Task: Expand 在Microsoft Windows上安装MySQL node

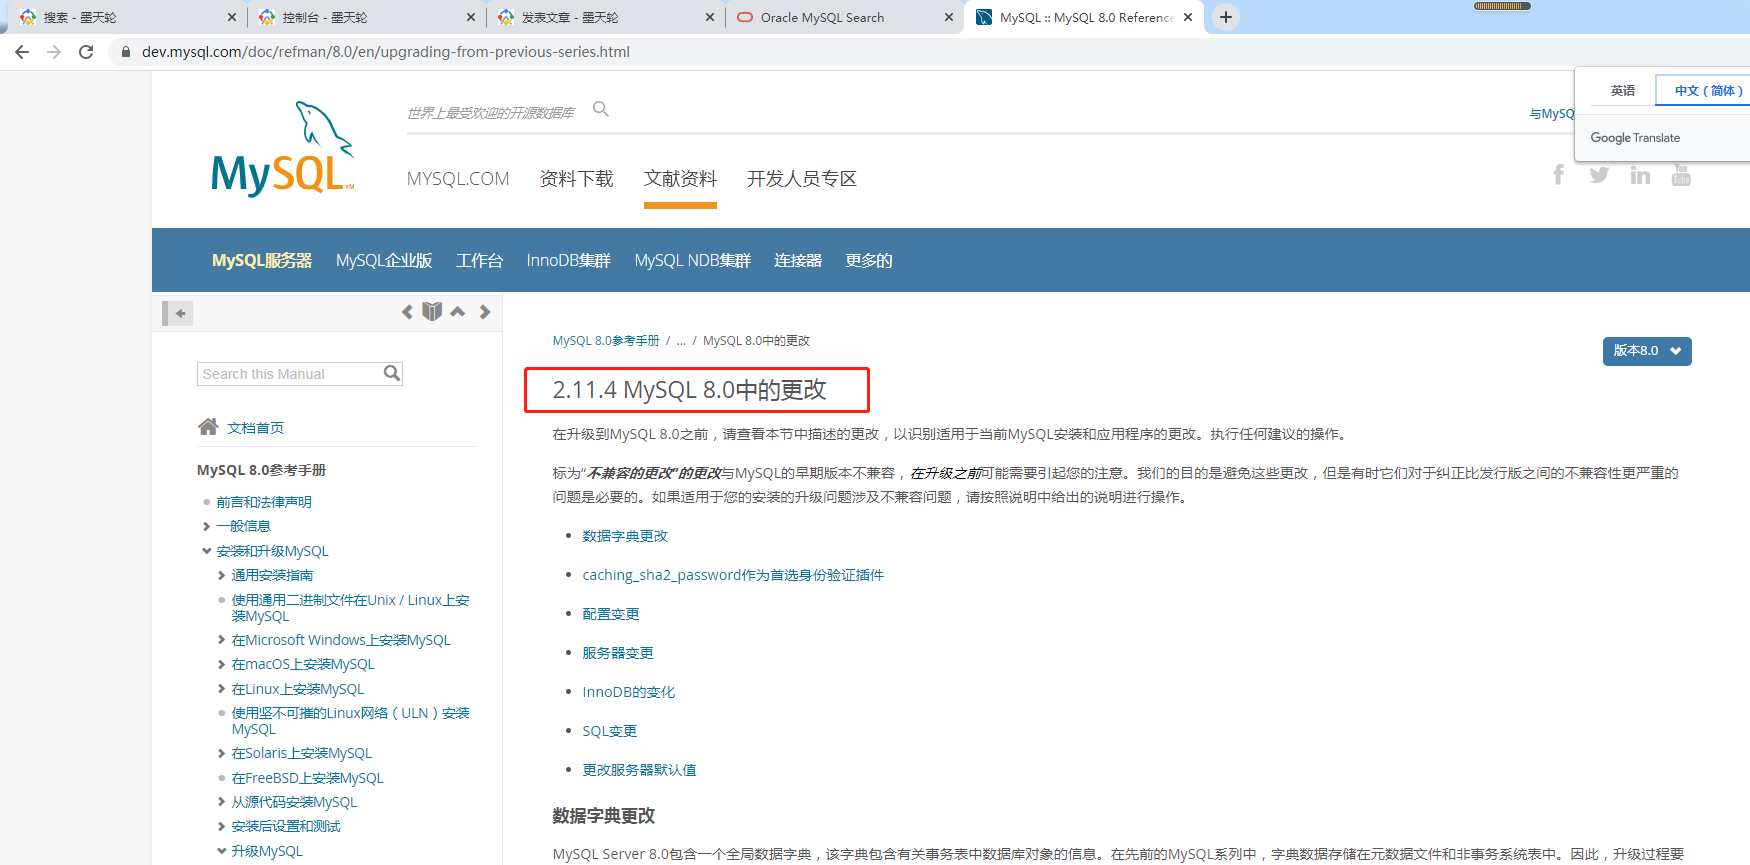Action: [222, 640]
